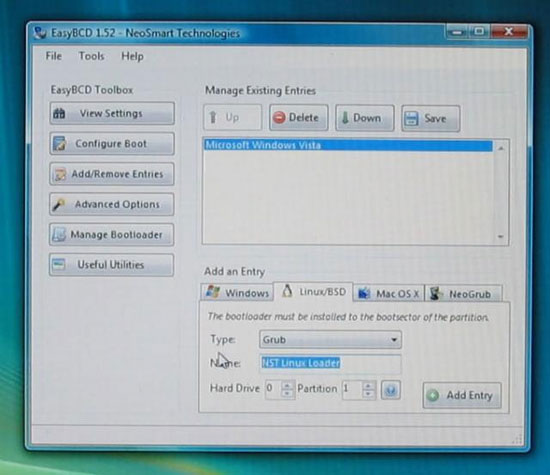Expand the Type dropdown showing Grub

pos(330,340)
